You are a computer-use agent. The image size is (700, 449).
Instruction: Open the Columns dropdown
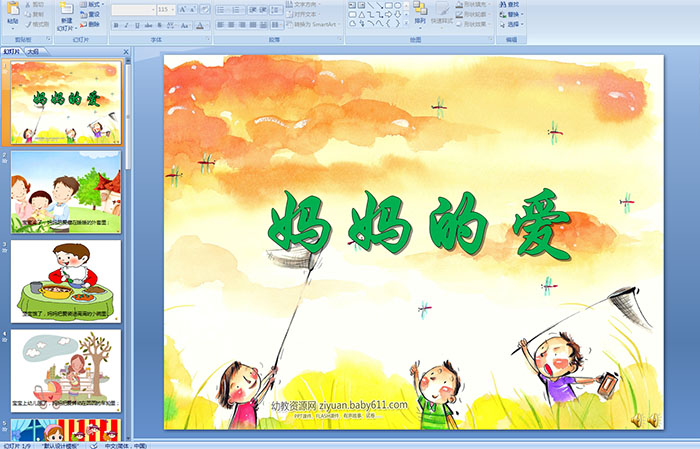point(276,25)
